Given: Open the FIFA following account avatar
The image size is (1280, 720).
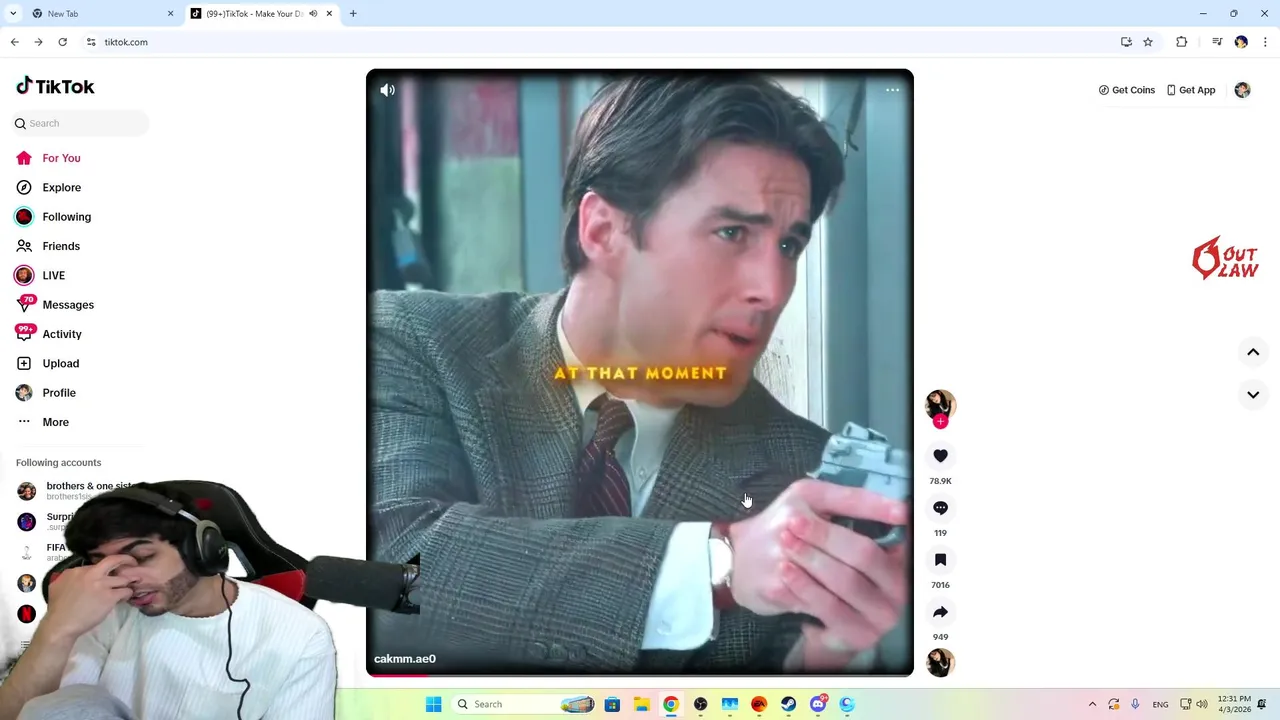Looking at the screenshot, I should pyautogui.click(x=27, y=552).
